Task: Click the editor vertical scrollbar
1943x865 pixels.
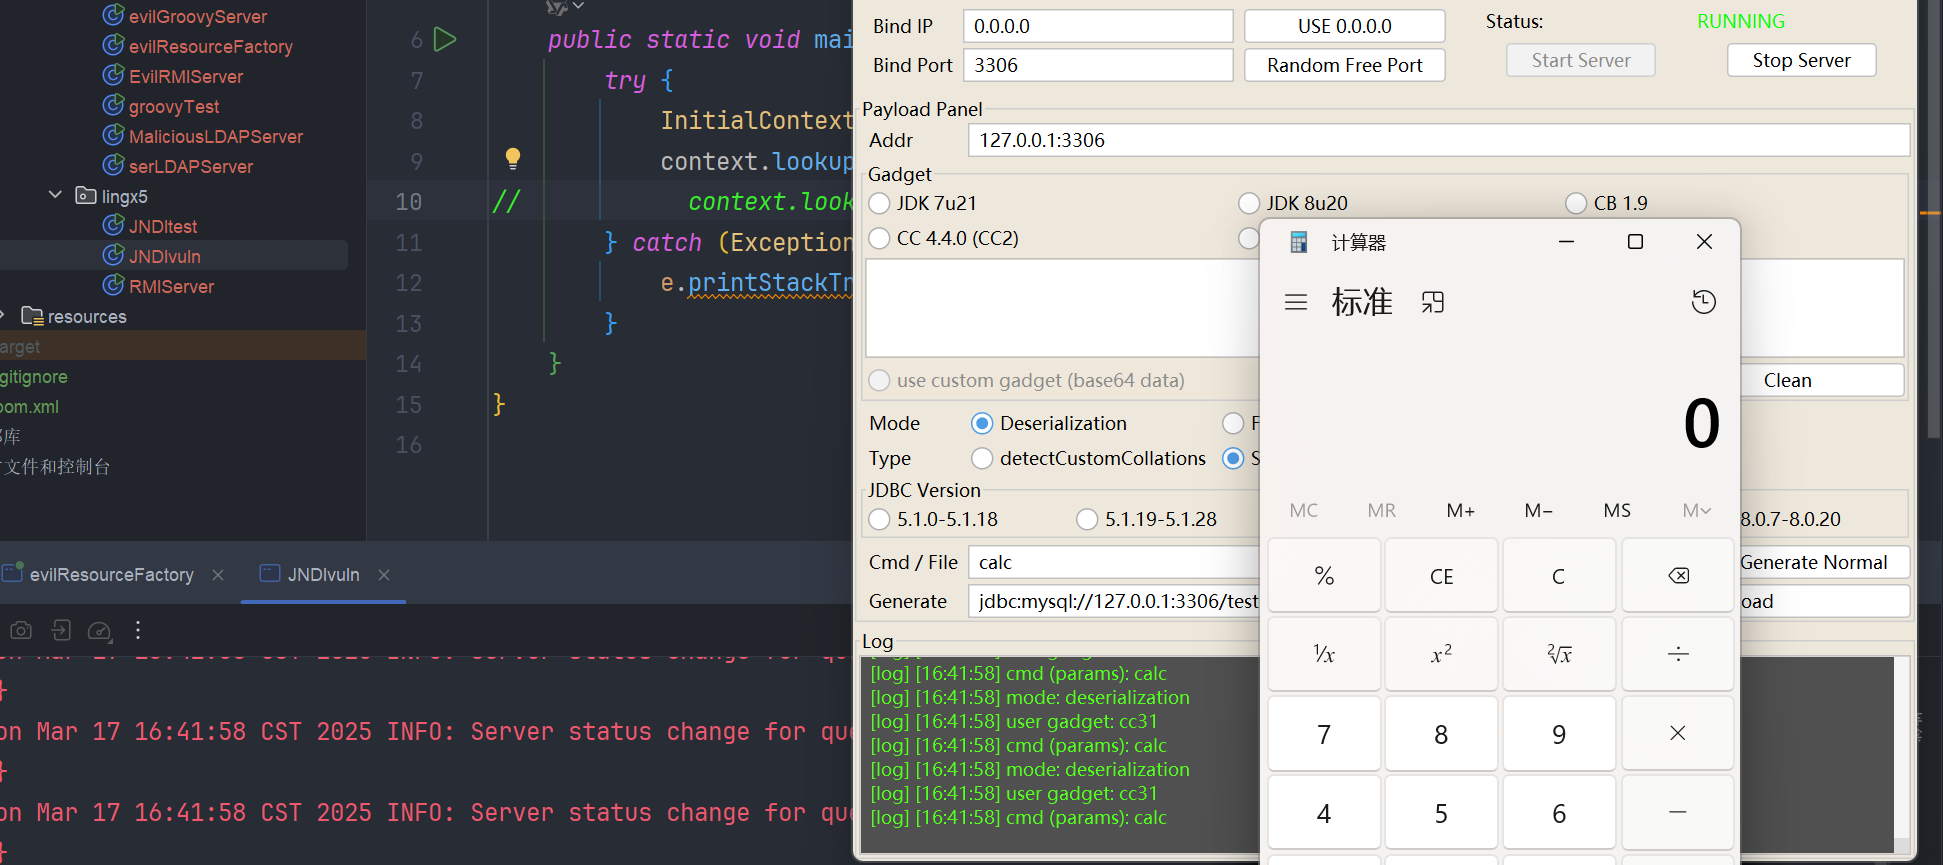Action: (x=1934, y=220)
